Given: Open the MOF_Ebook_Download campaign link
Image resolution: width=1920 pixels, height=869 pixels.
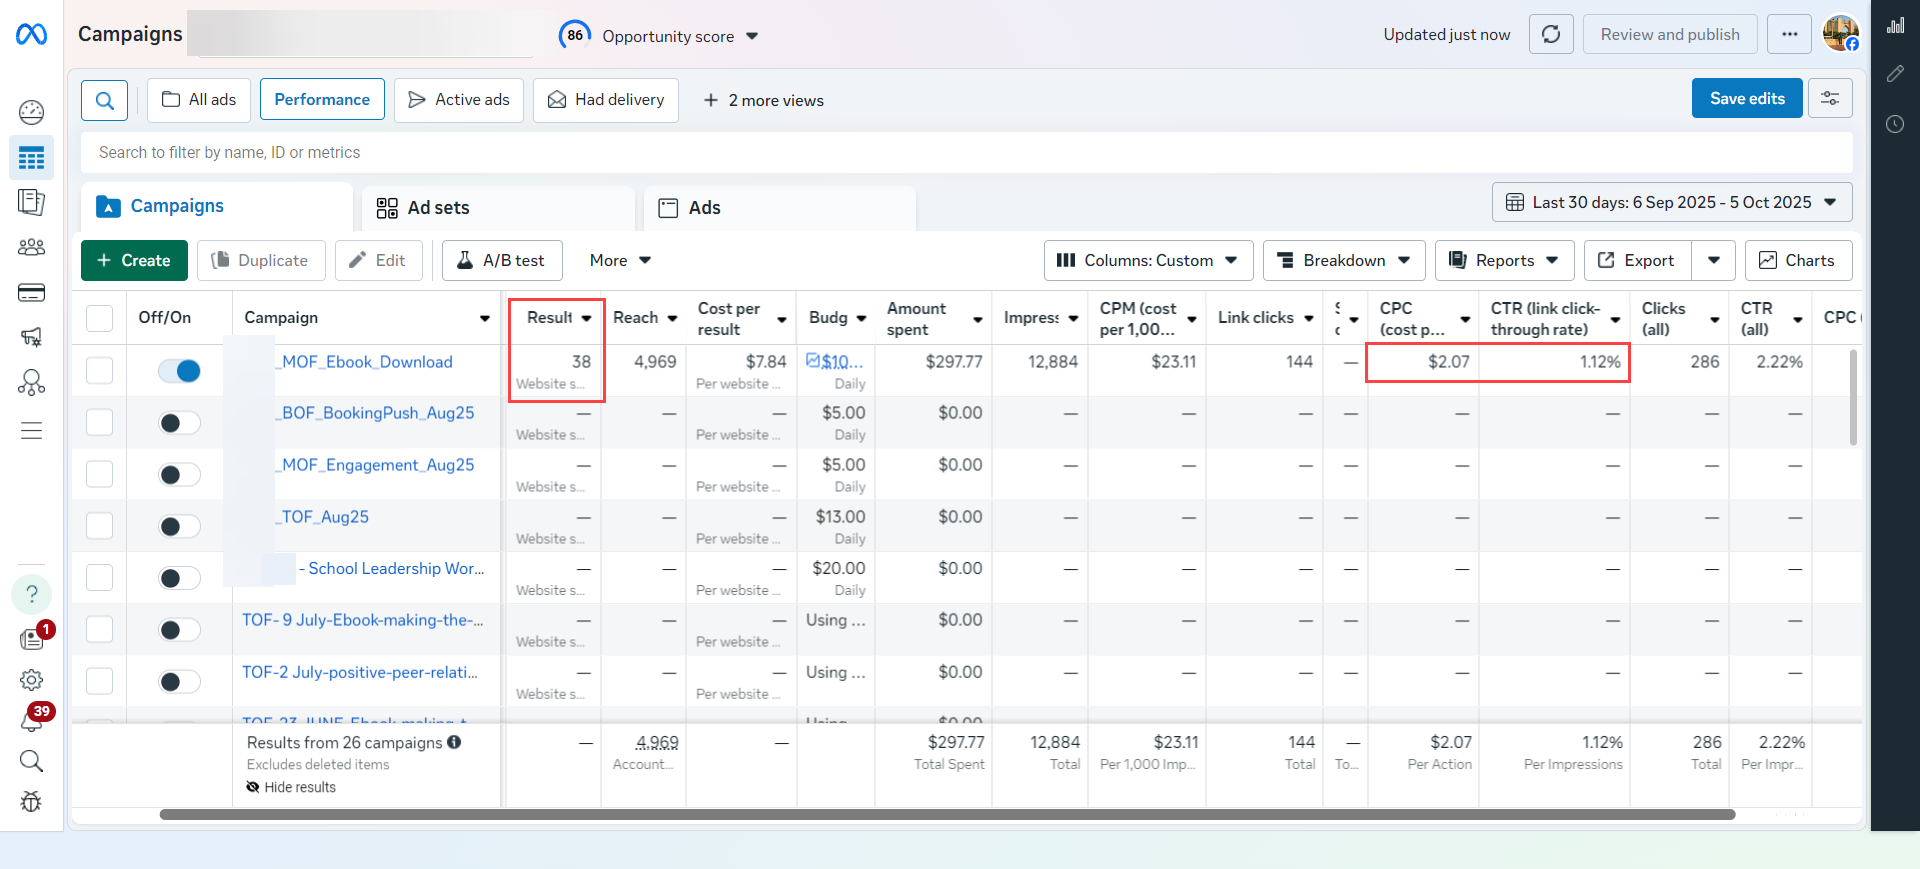Looking at the screenshot, I should [367, 362].
